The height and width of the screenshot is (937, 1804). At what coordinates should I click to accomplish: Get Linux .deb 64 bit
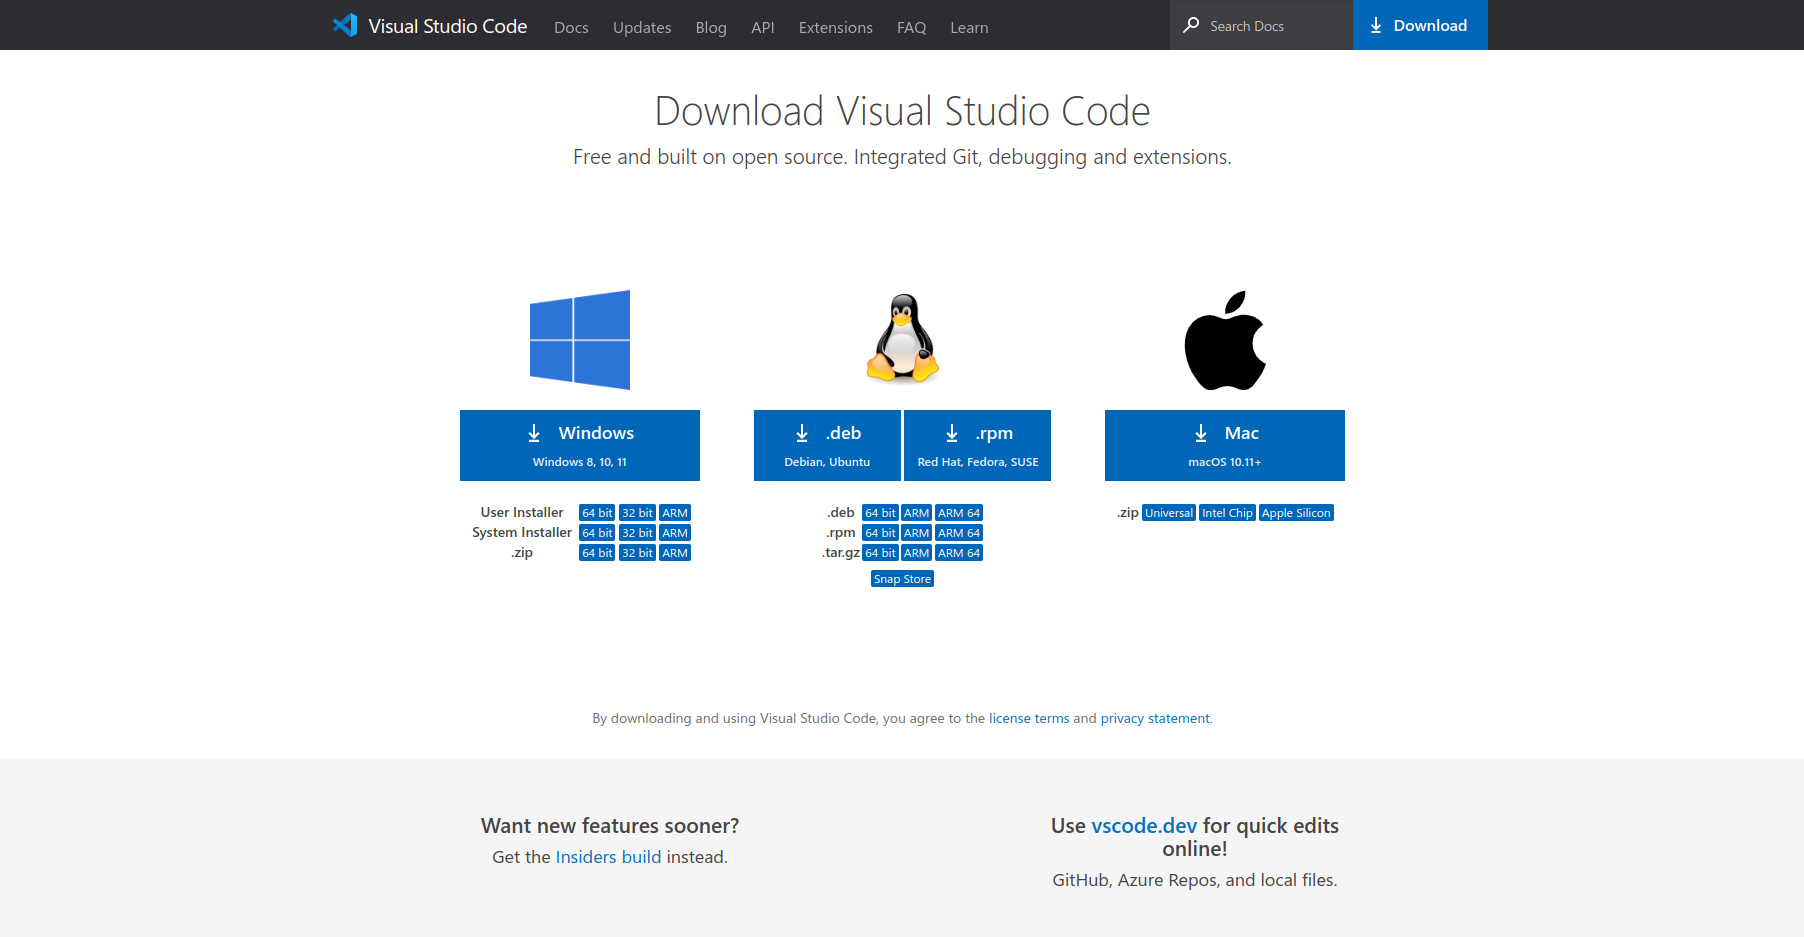tap(880, 513)
